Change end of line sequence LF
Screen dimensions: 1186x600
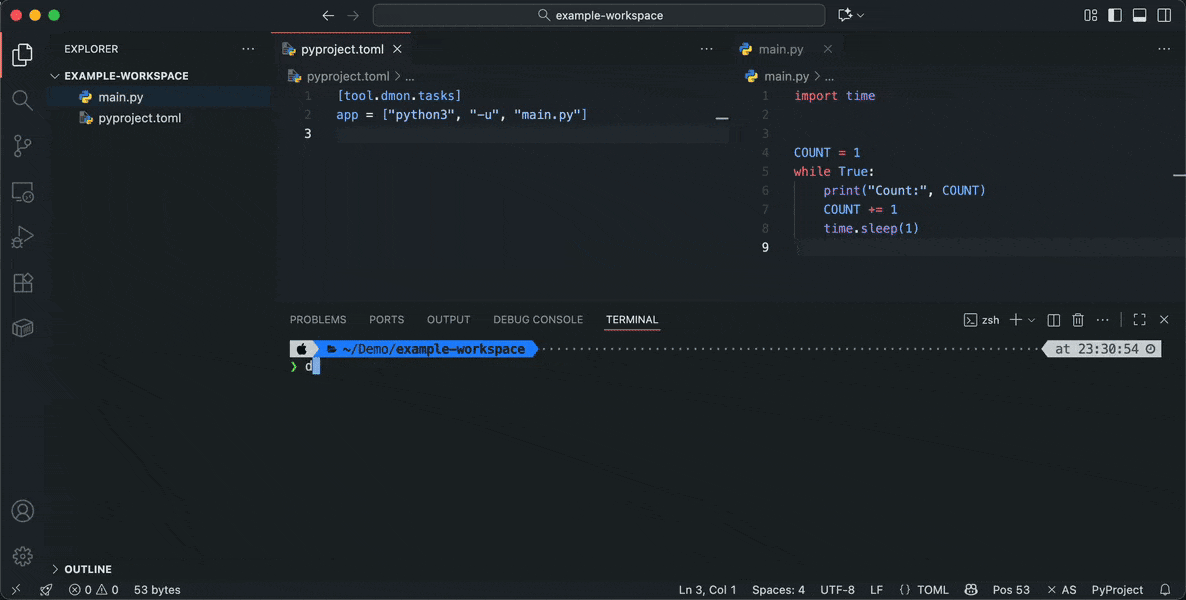pyautogui.click(x=877, y=590)
